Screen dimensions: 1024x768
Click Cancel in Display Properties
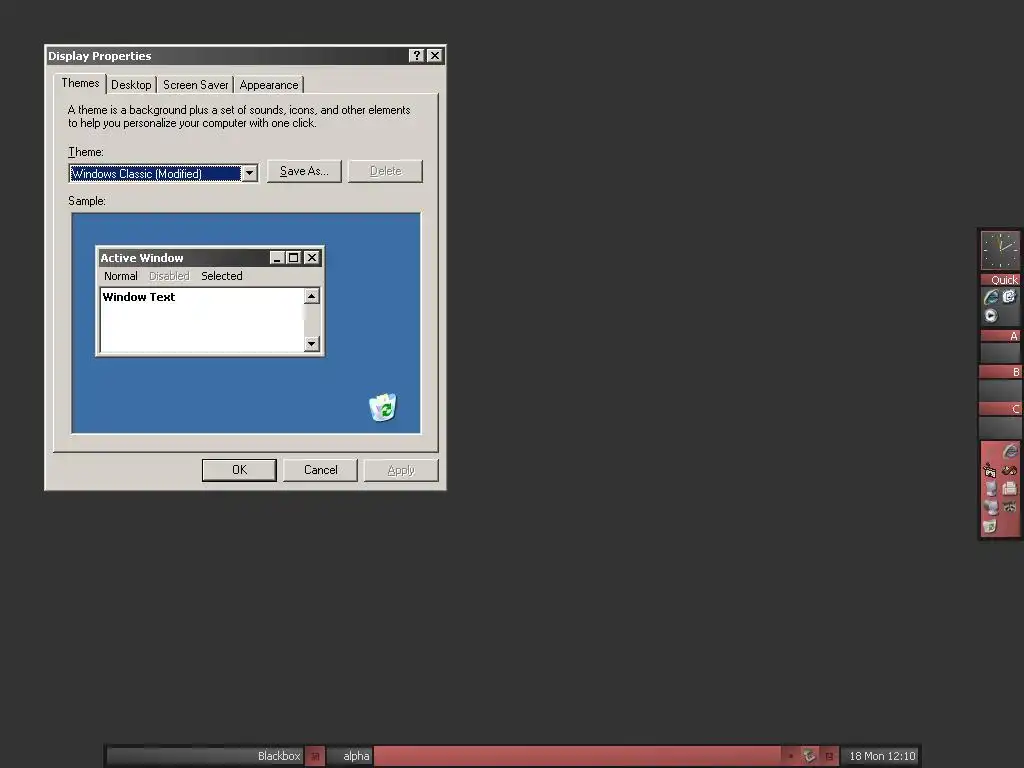(x=320, y=470)
